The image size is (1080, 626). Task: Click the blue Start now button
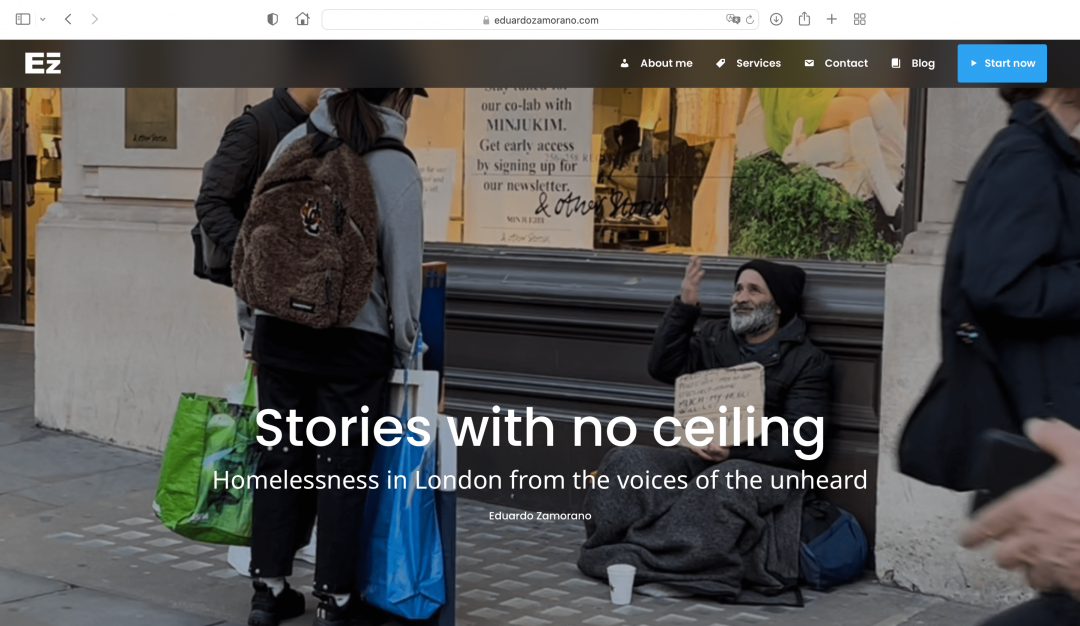[1002, 63]
